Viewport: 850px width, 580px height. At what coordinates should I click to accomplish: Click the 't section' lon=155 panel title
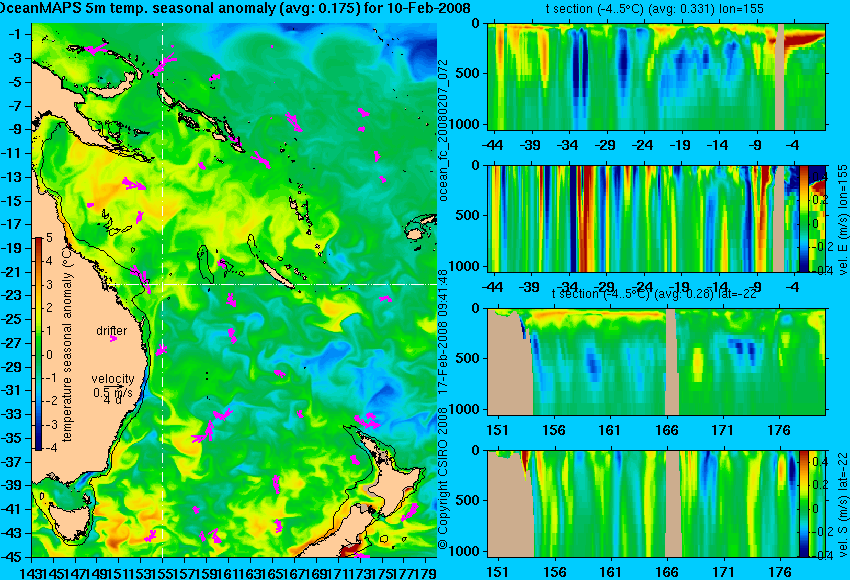point(654,9)
